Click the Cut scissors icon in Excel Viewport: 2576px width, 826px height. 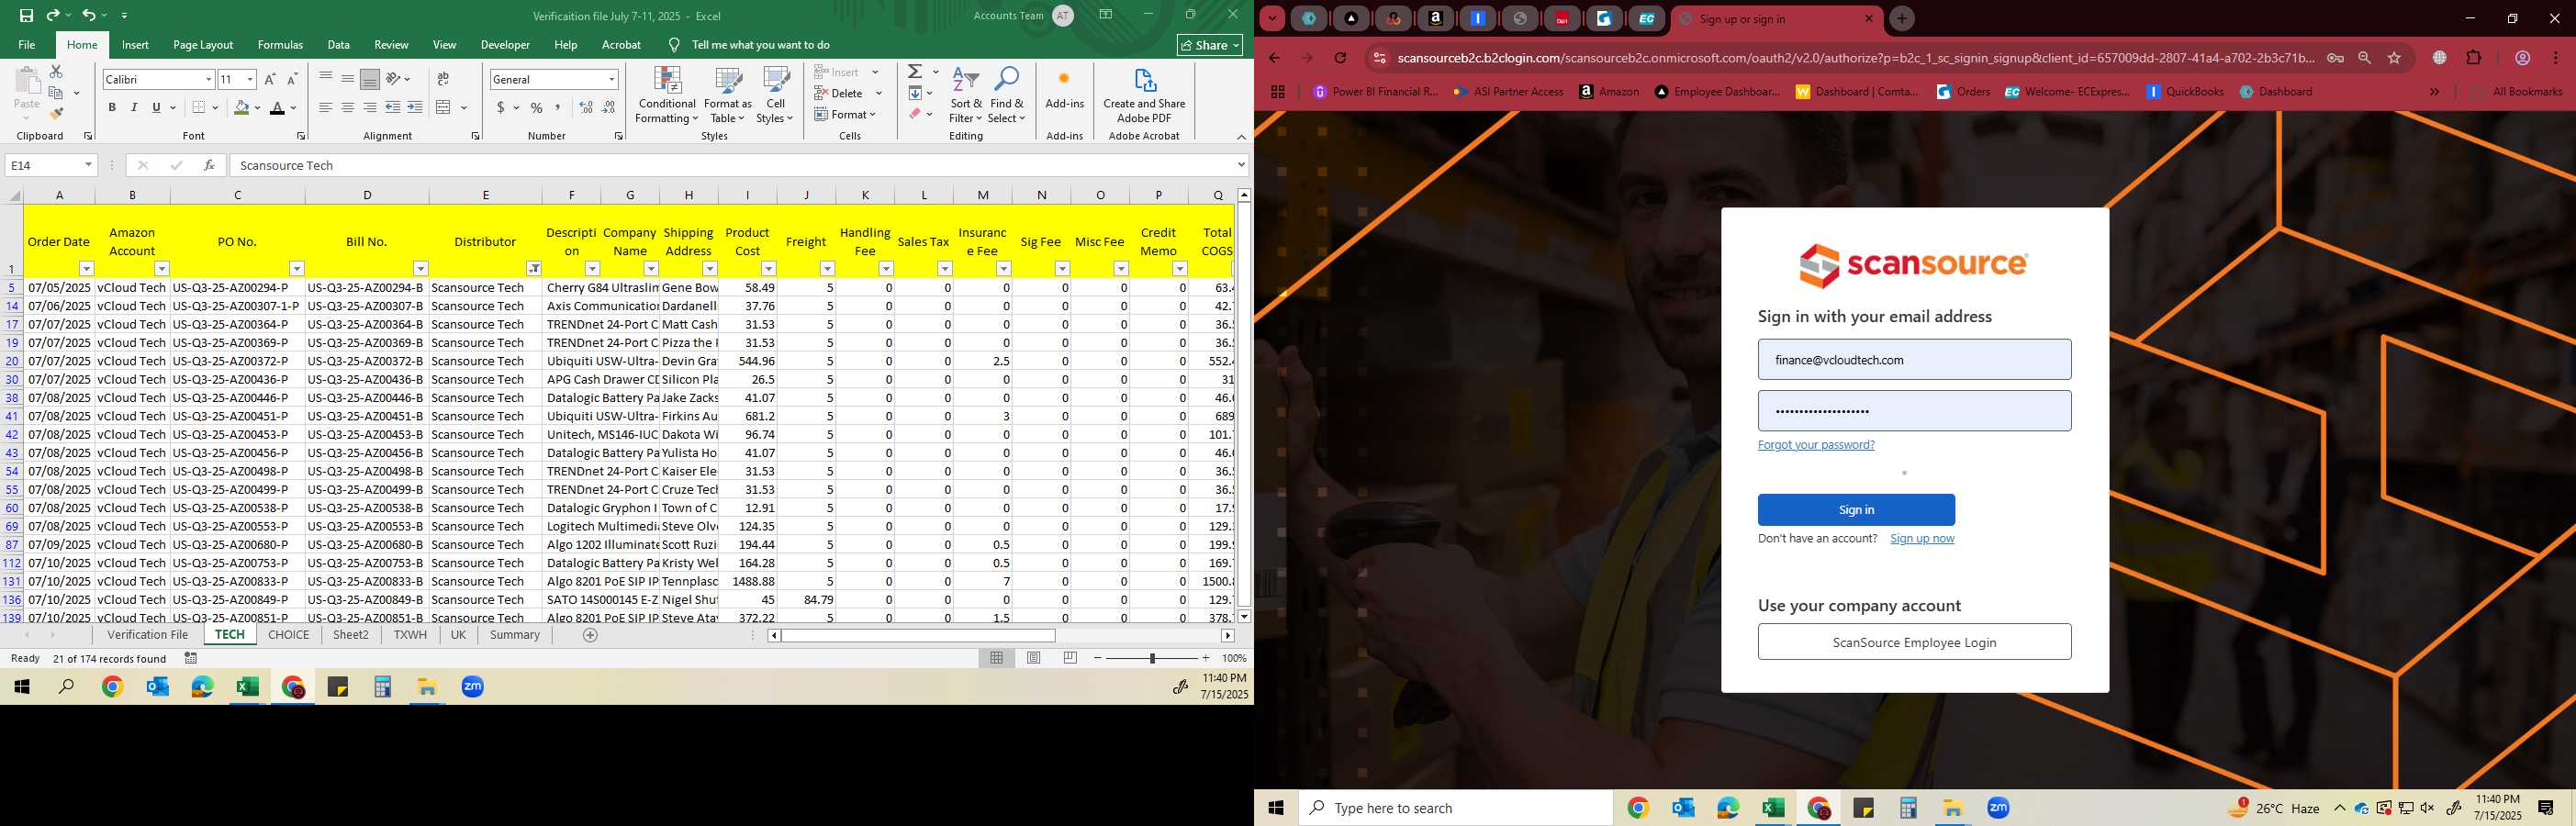(56, 71)
